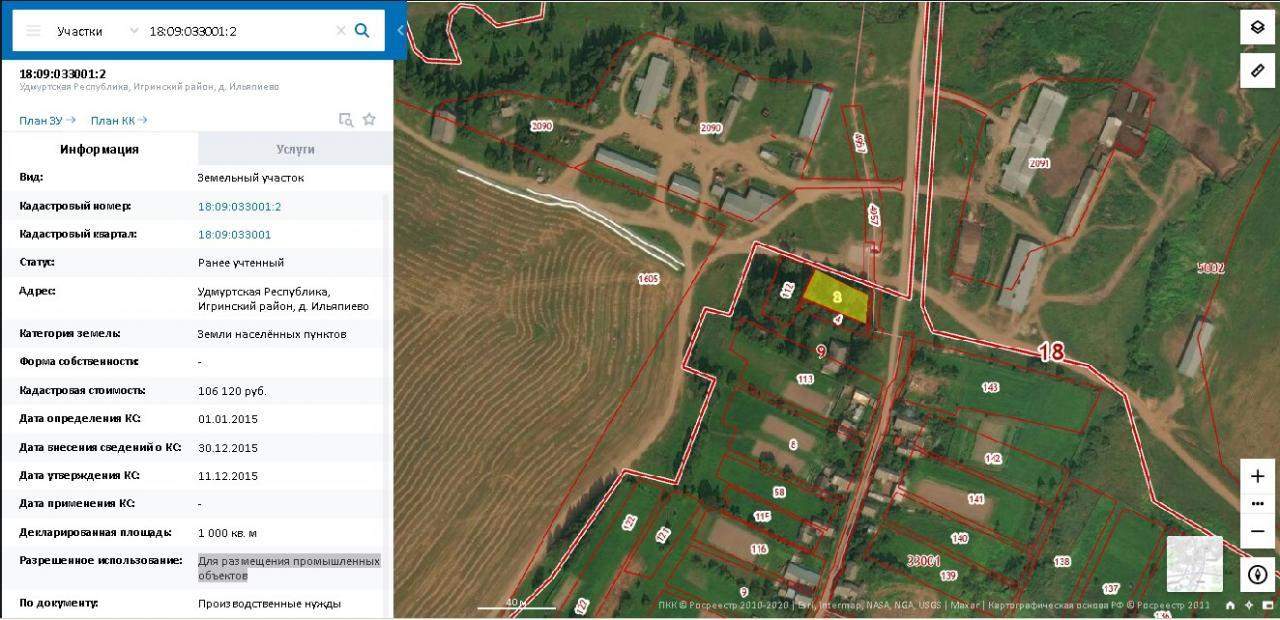
Task: Select the Информация tab
Action: click(99, 149)
